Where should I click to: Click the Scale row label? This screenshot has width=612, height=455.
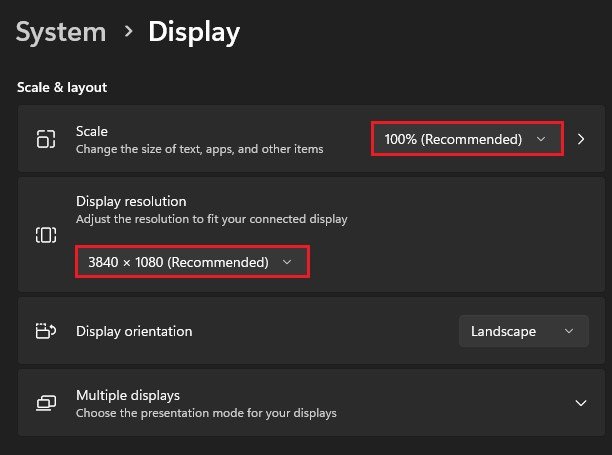[x=92, y=131]
